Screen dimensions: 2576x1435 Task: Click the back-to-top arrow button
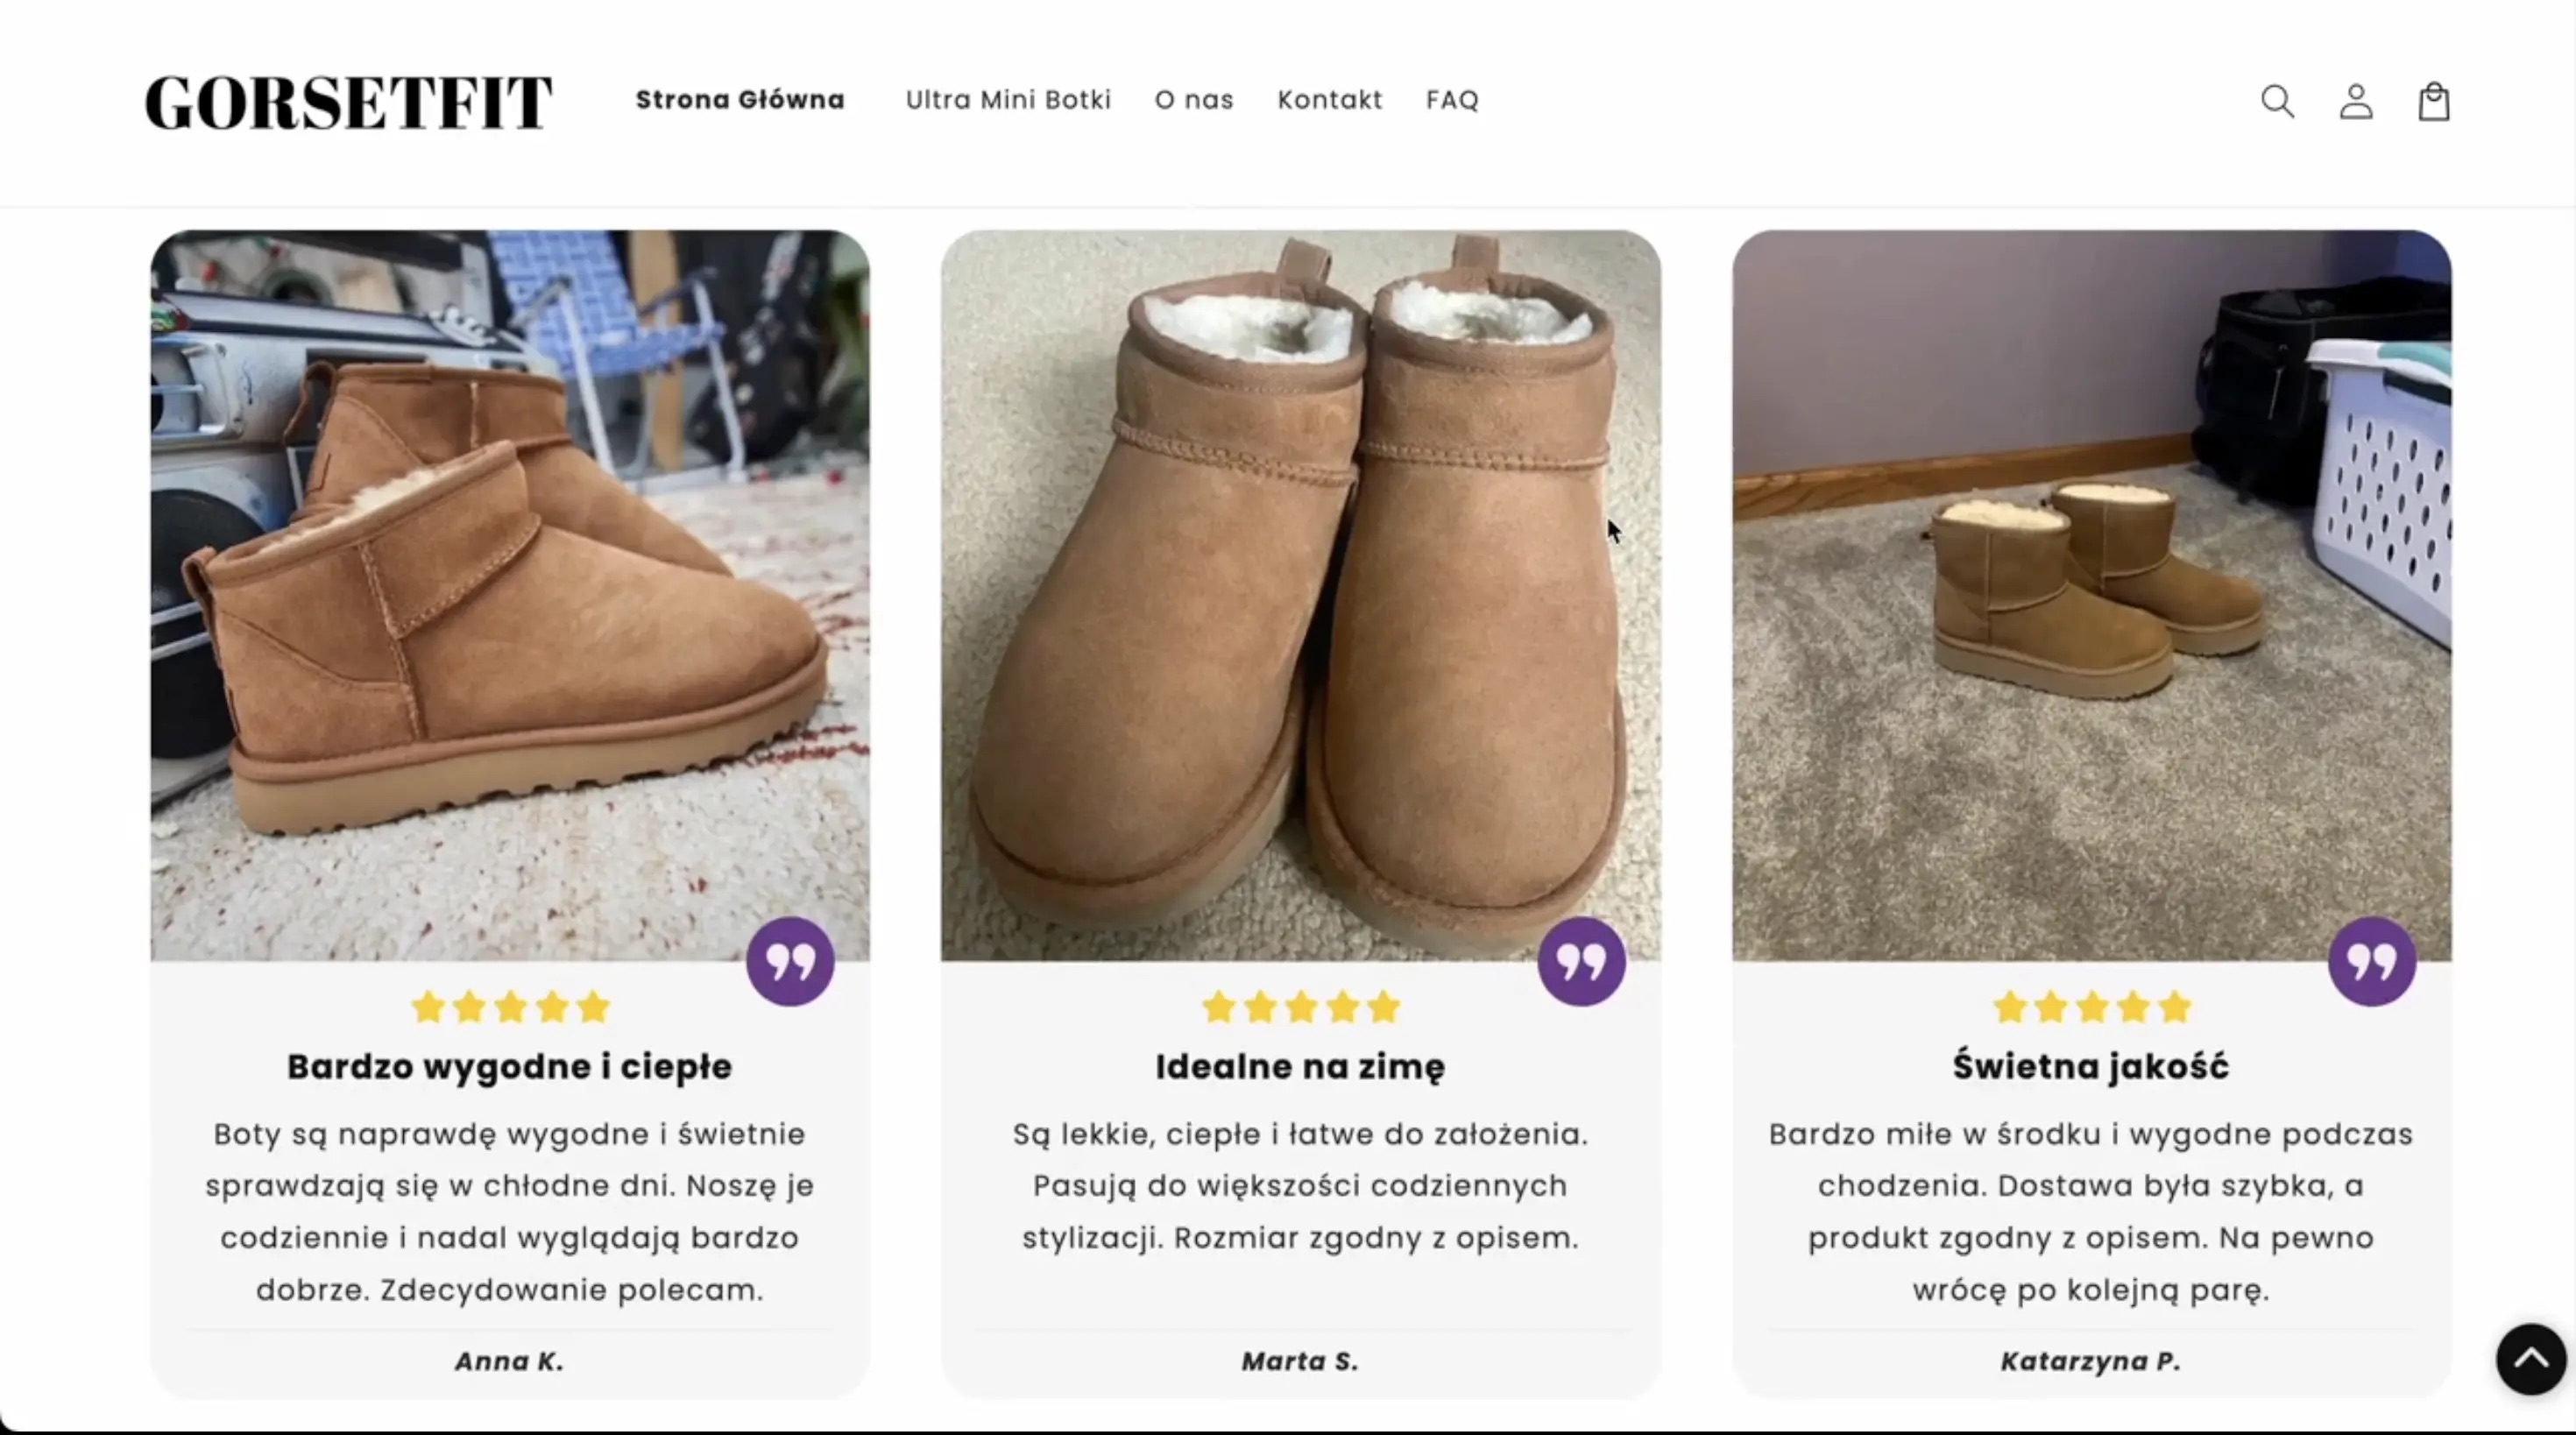click(x=2531, y=1359)
